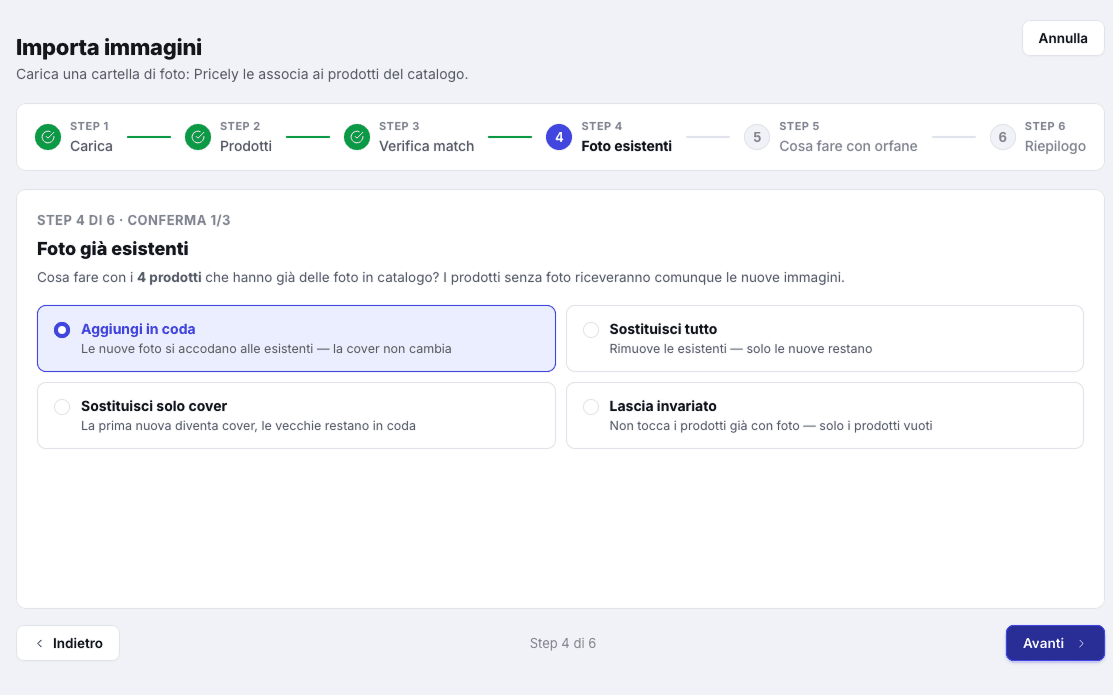Continue with the Avanti button label
Image resolution: width=1113 pixels, height=695 pixels.
pyautogui.click(x=1043, y=643)
